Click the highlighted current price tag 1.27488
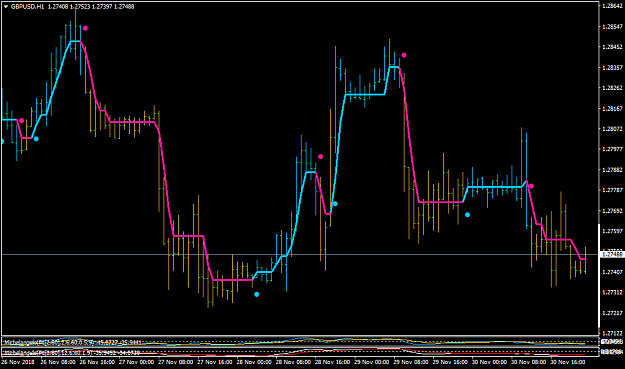The width and height of the screenshot is (625, 369). [x=612, y=254]
